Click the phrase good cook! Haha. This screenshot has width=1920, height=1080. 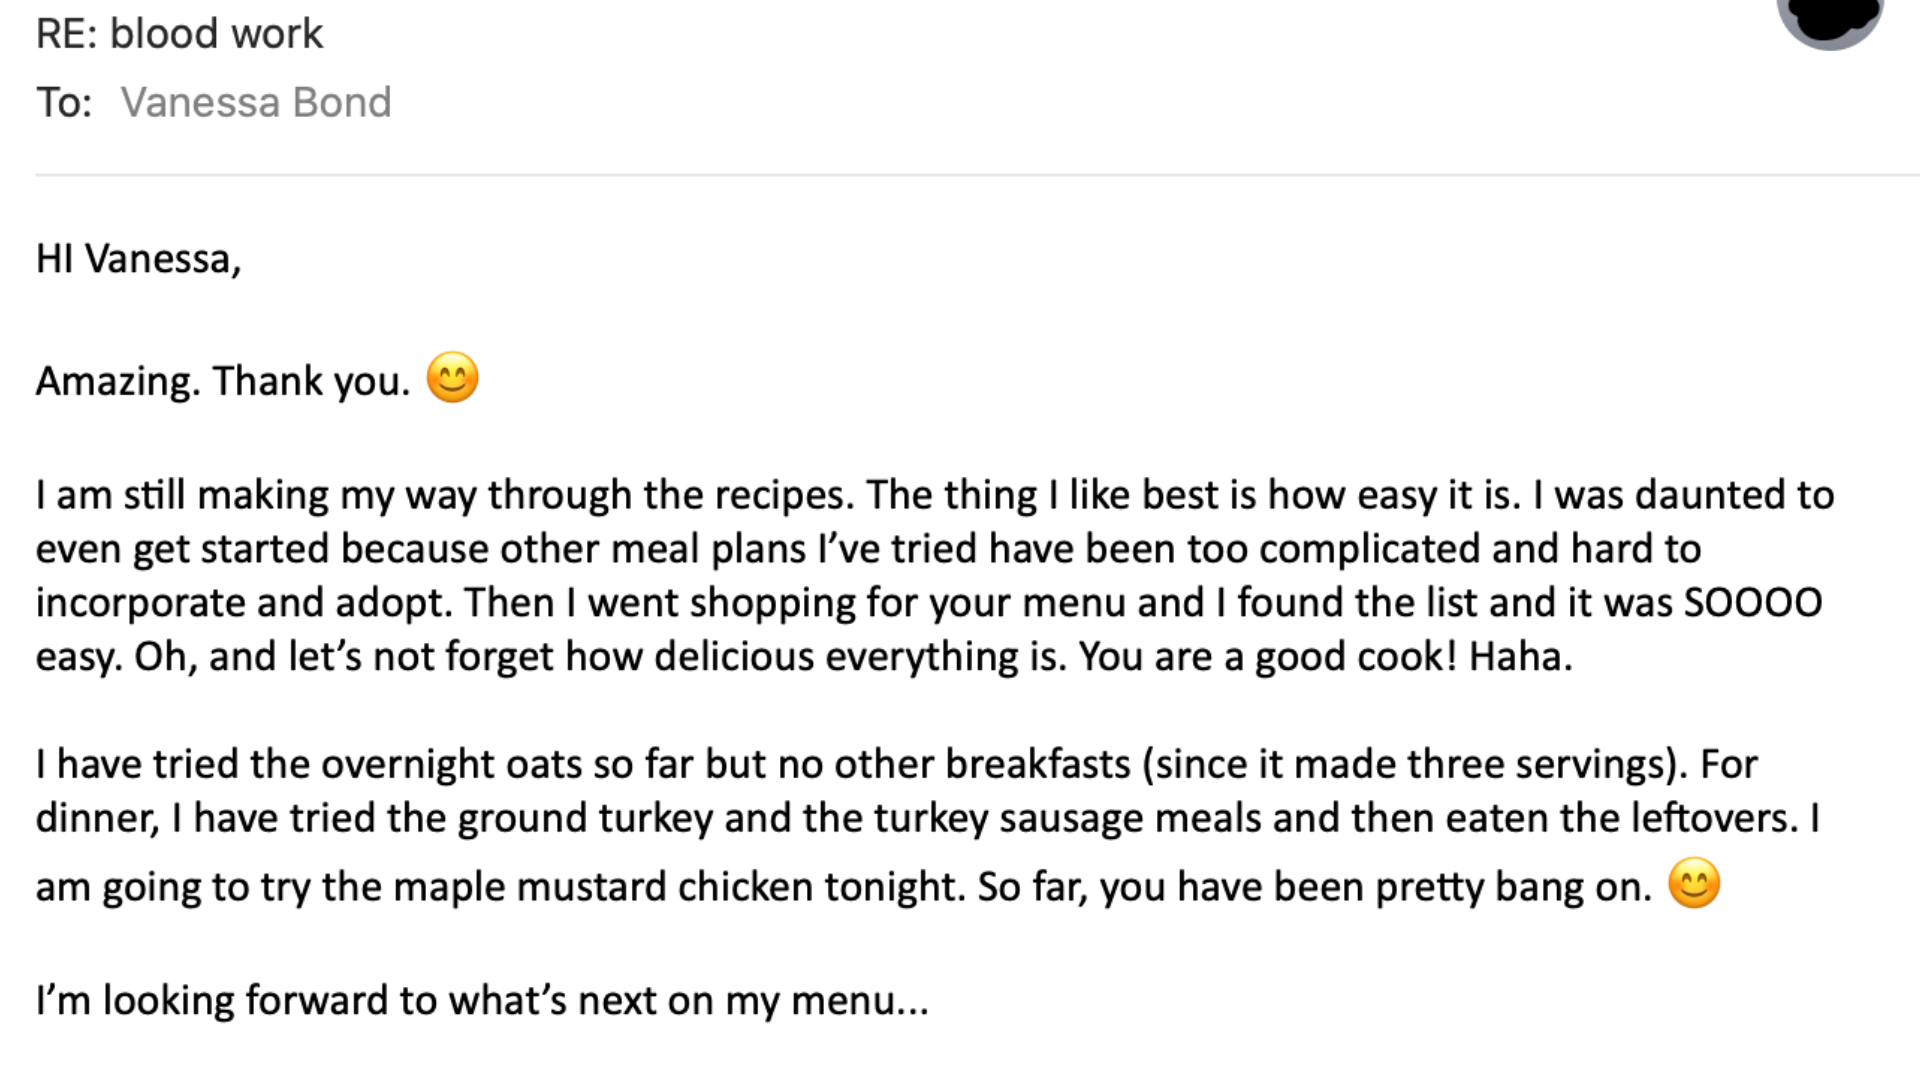click(x=1414, y=657)
